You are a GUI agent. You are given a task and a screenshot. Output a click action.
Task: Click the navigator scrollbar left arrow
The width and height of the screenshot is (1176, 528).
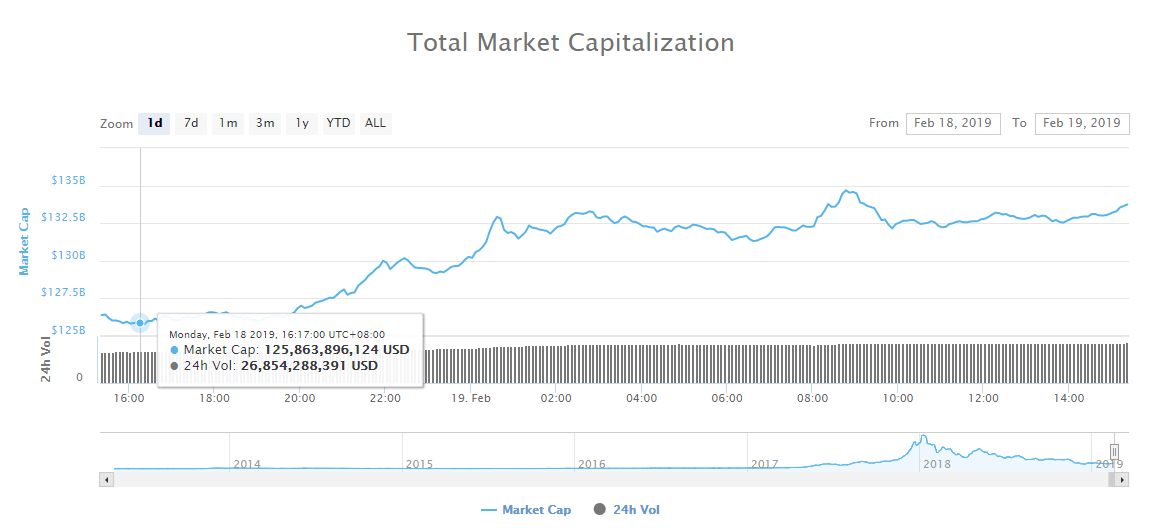(x=104, y=480)
